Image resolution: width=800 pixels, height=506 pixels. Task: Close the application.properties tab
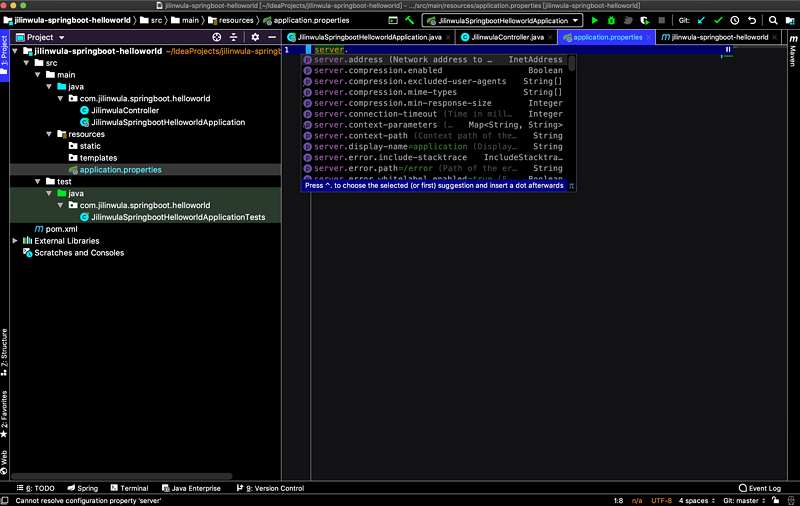tap(649, 37)
